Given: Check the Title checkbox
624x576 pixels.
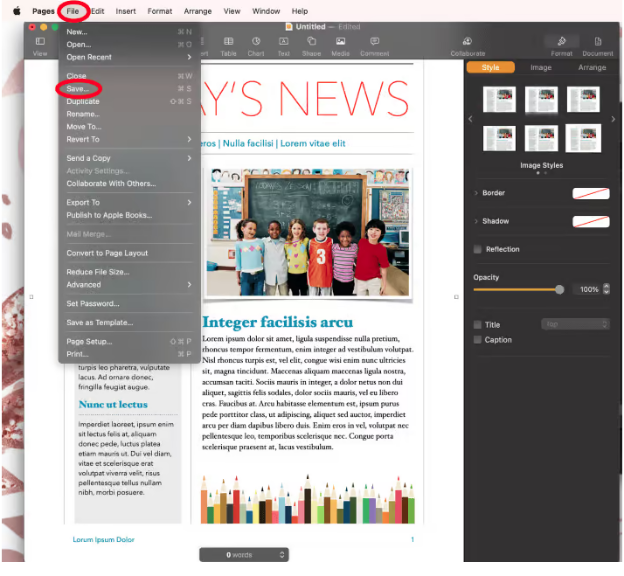Looking at the screenshot, I should click(478, 325).
